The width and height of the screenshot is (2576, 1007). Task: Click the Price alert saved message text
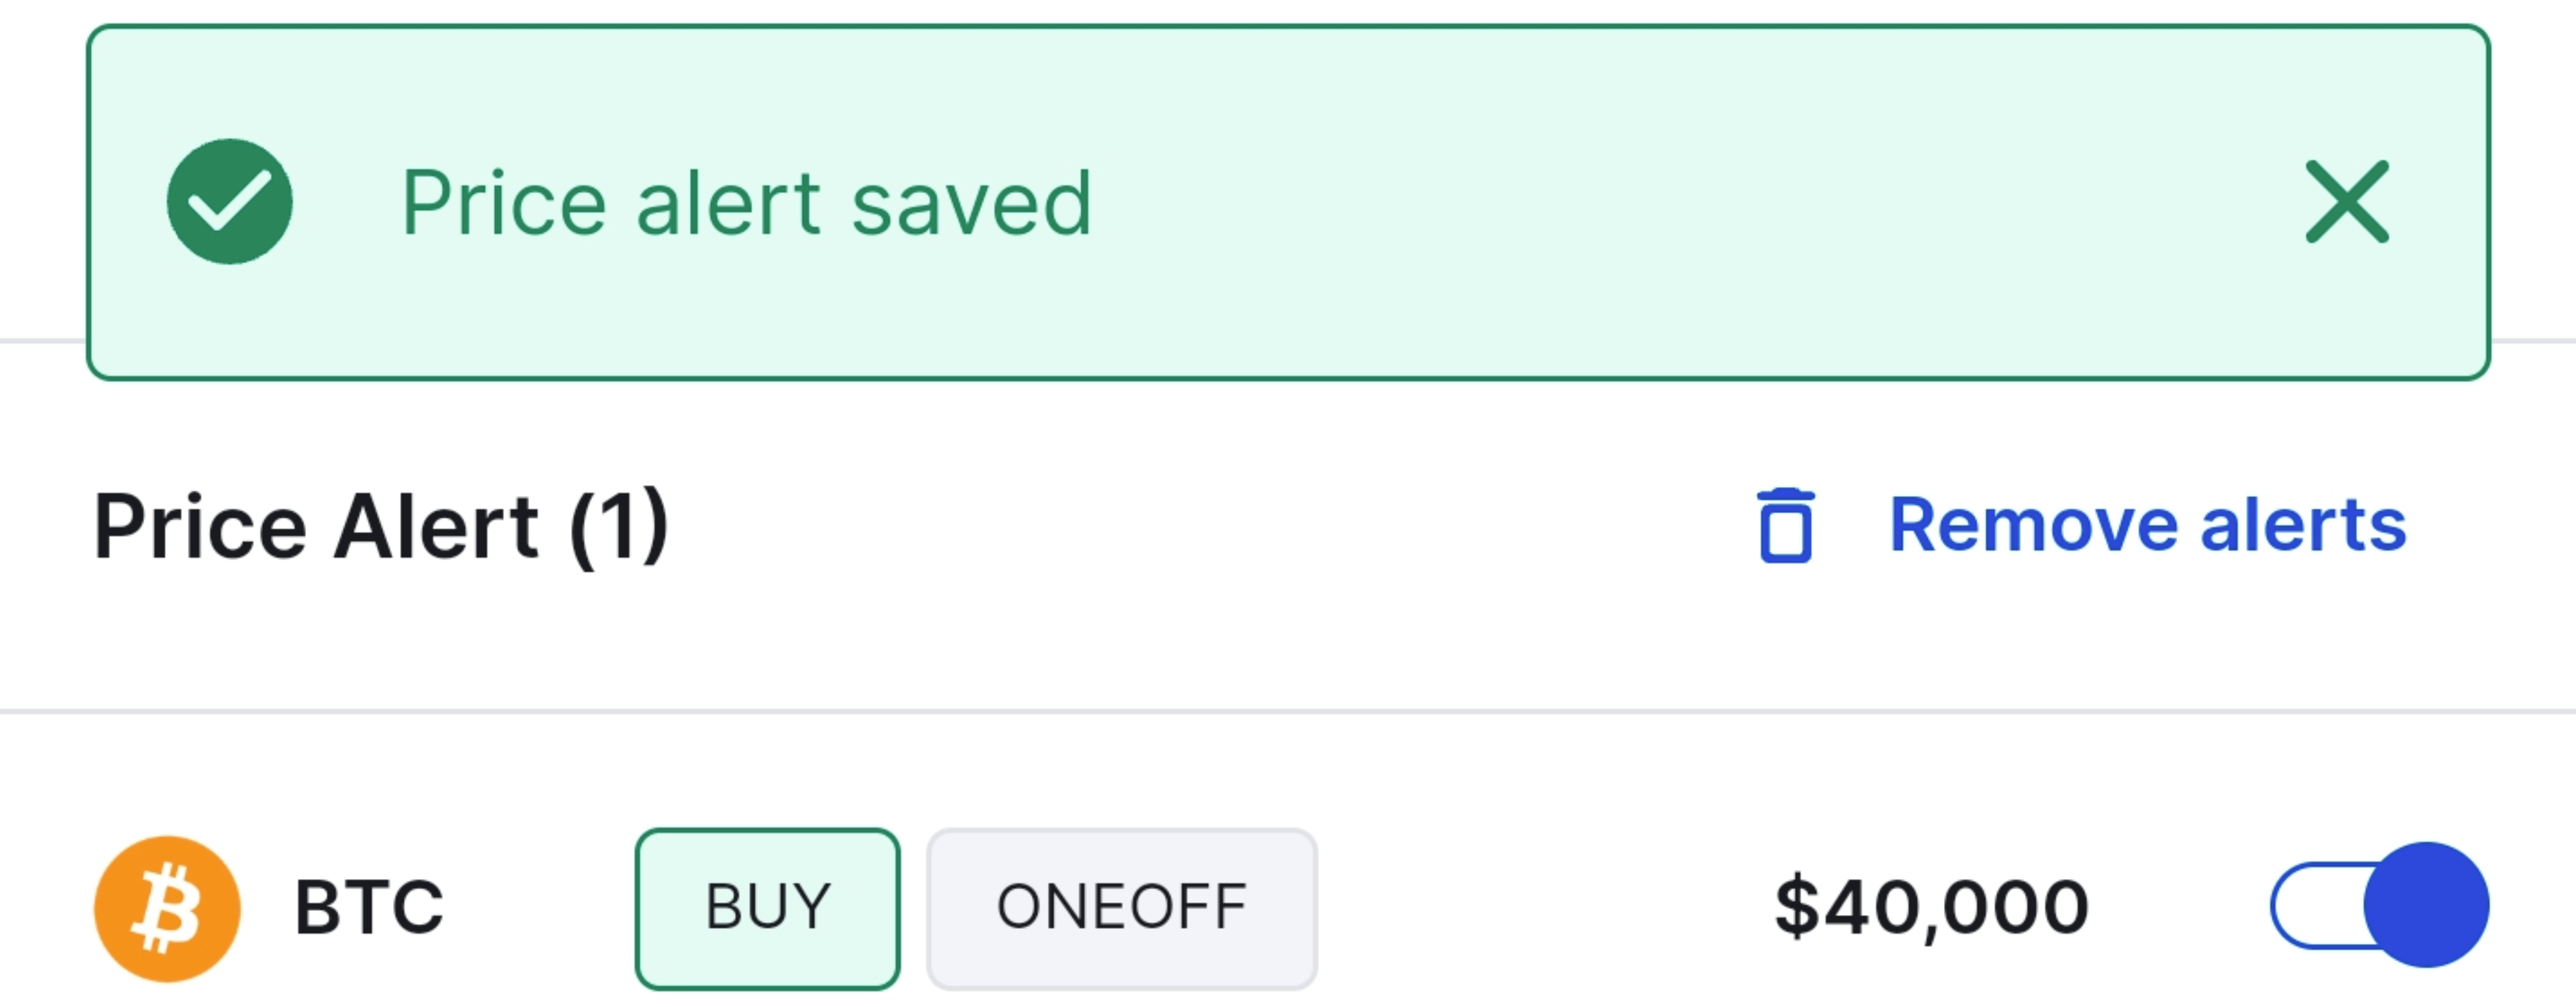coord(746,204)
